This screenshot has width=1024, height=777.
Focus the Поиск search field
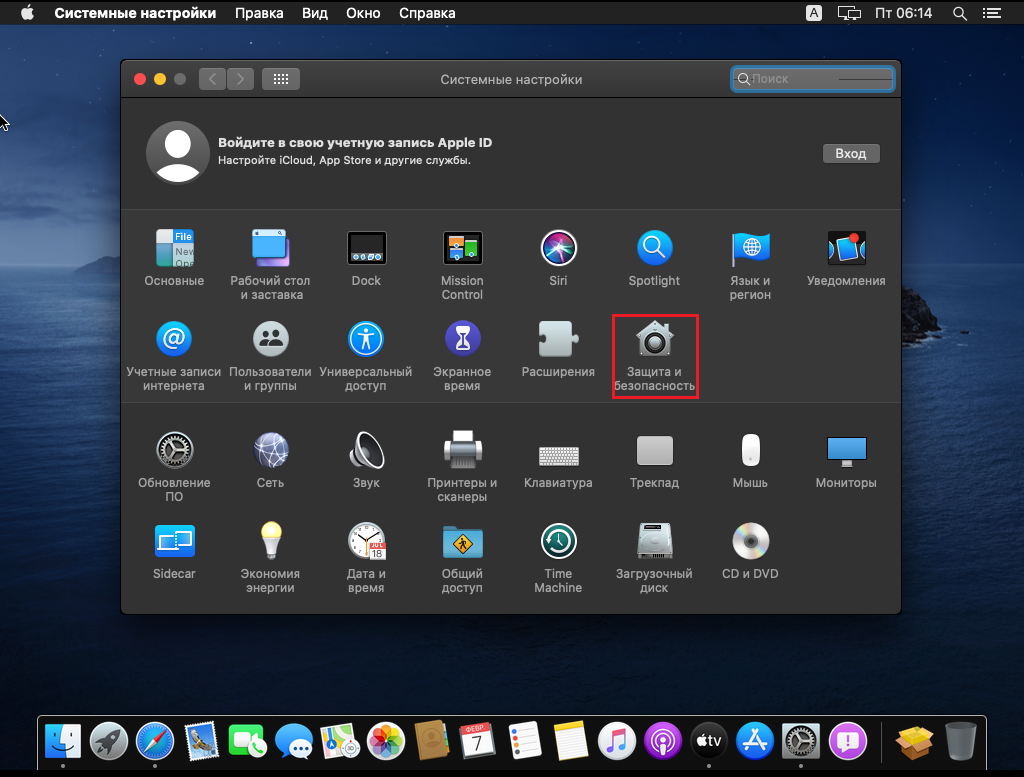pyautogui.click(x=812, y=79)
